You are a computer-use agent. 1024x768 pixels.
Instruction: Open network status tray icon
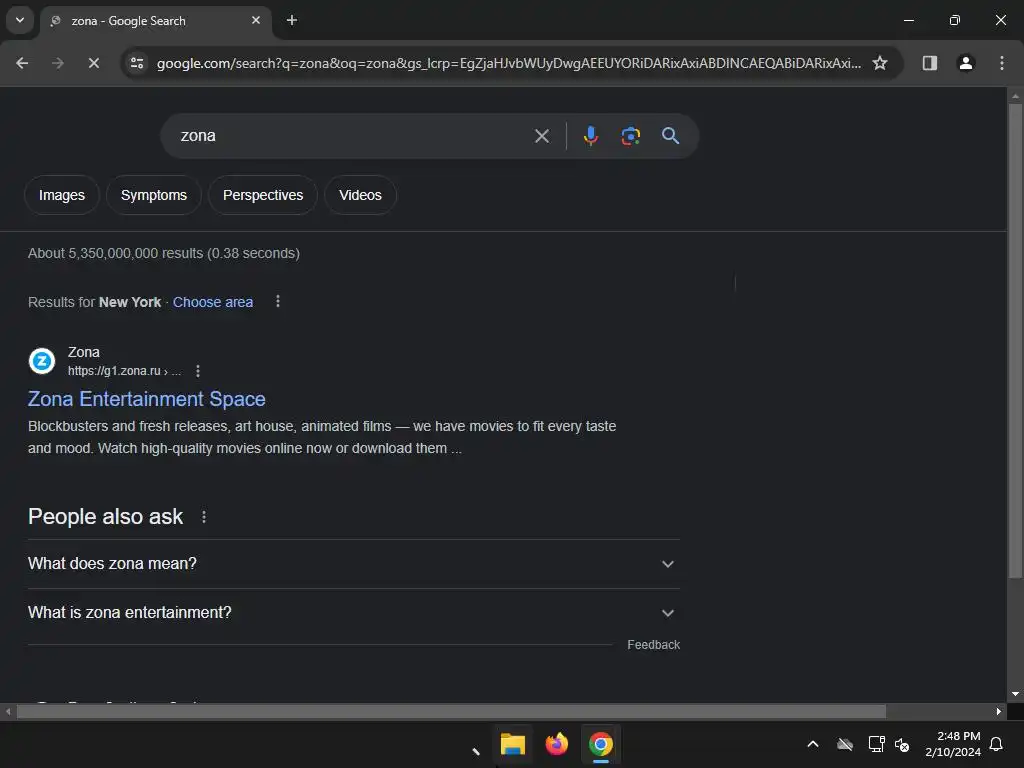[x=876, y=744]
